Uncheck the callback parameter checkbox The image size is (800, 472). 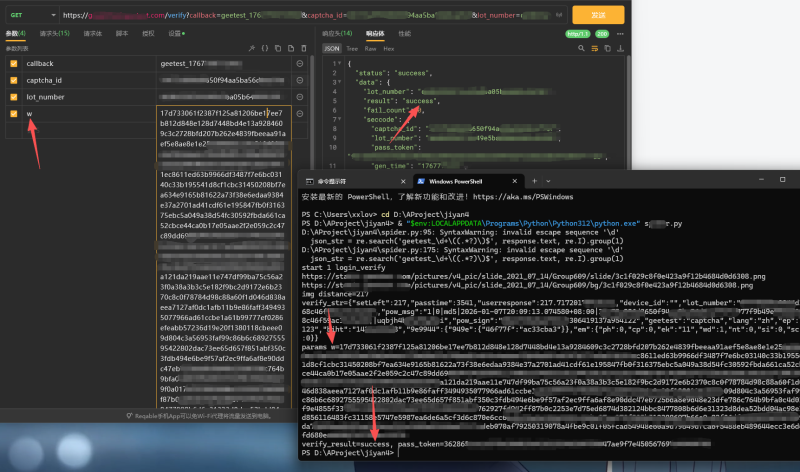point(14,63)
